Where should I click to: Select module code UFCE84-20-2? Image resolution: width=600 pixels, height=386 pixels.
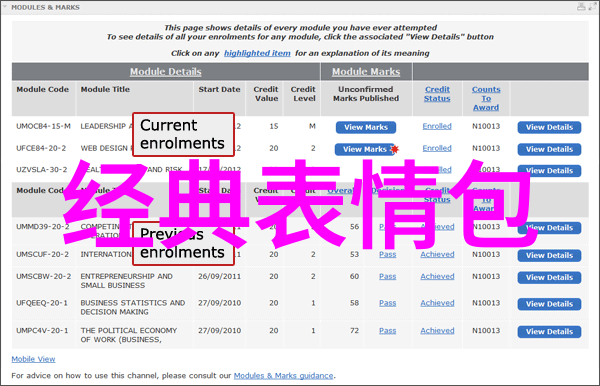[41, 148]
